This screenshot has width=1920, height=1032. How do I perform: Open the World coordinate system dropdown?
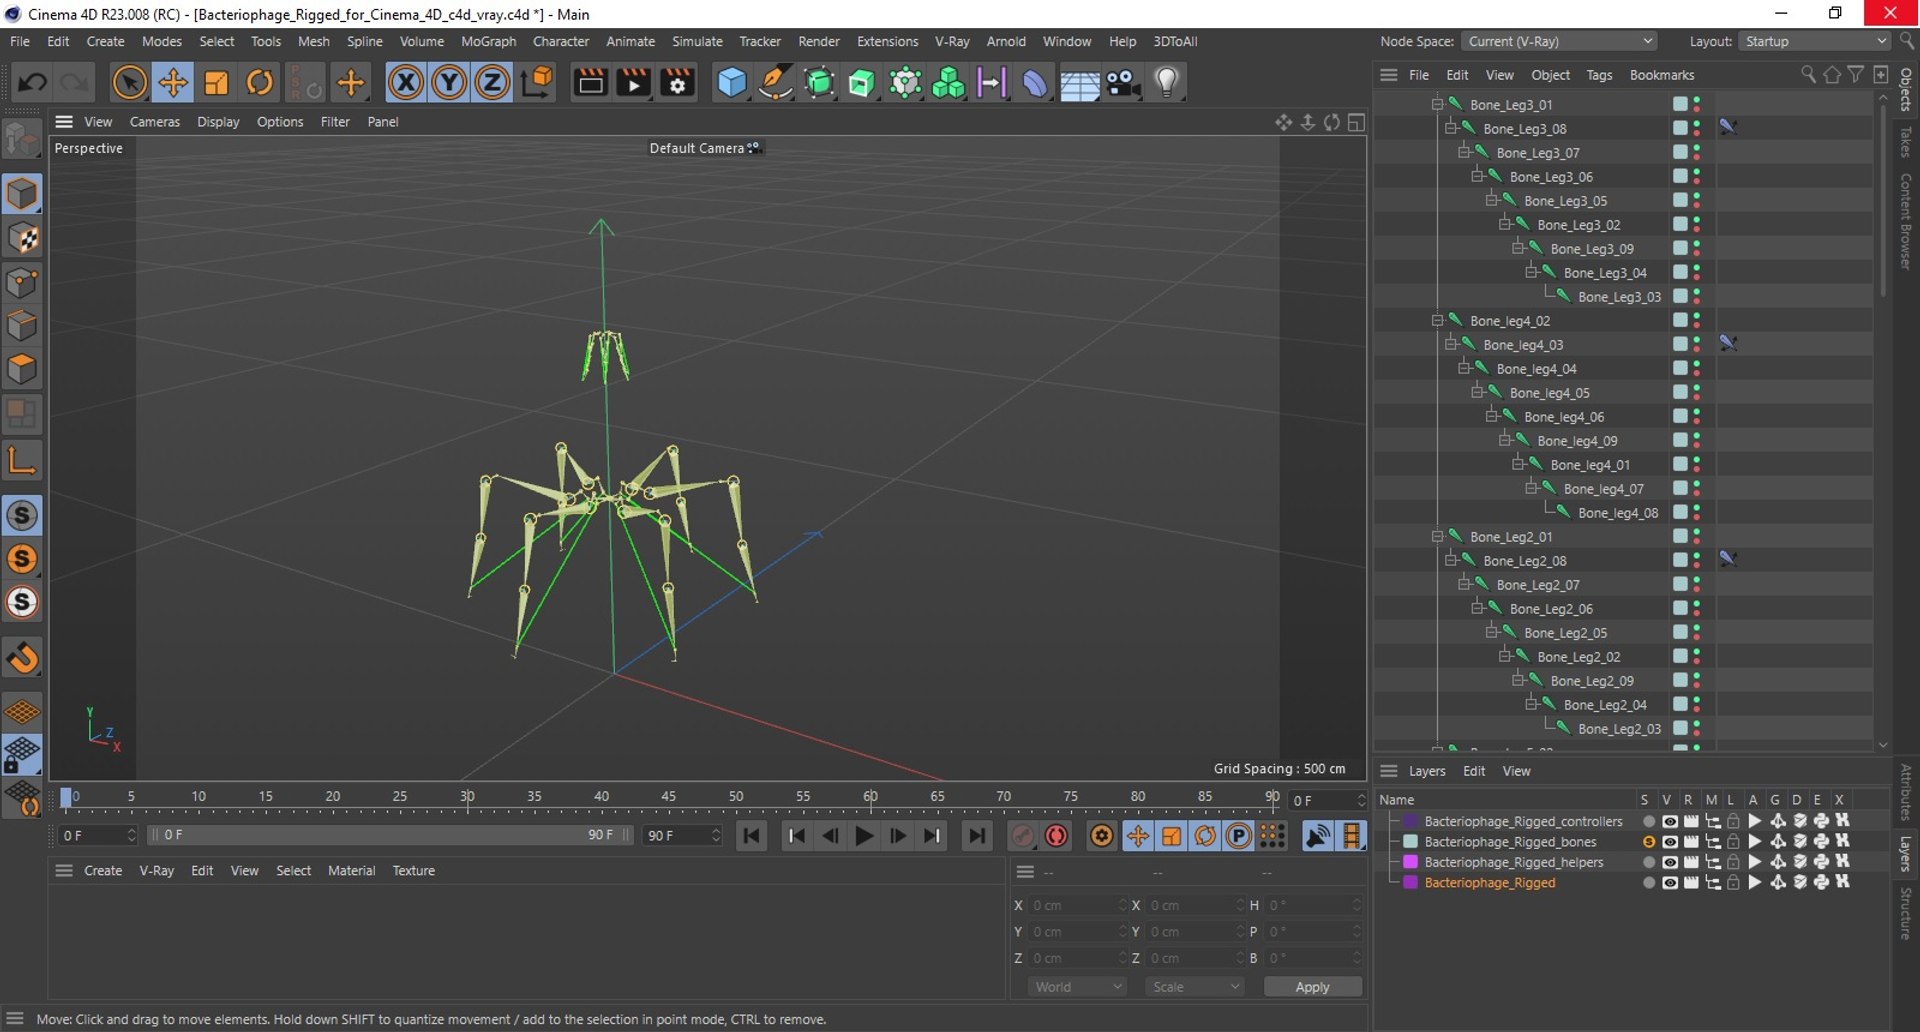1078,987
